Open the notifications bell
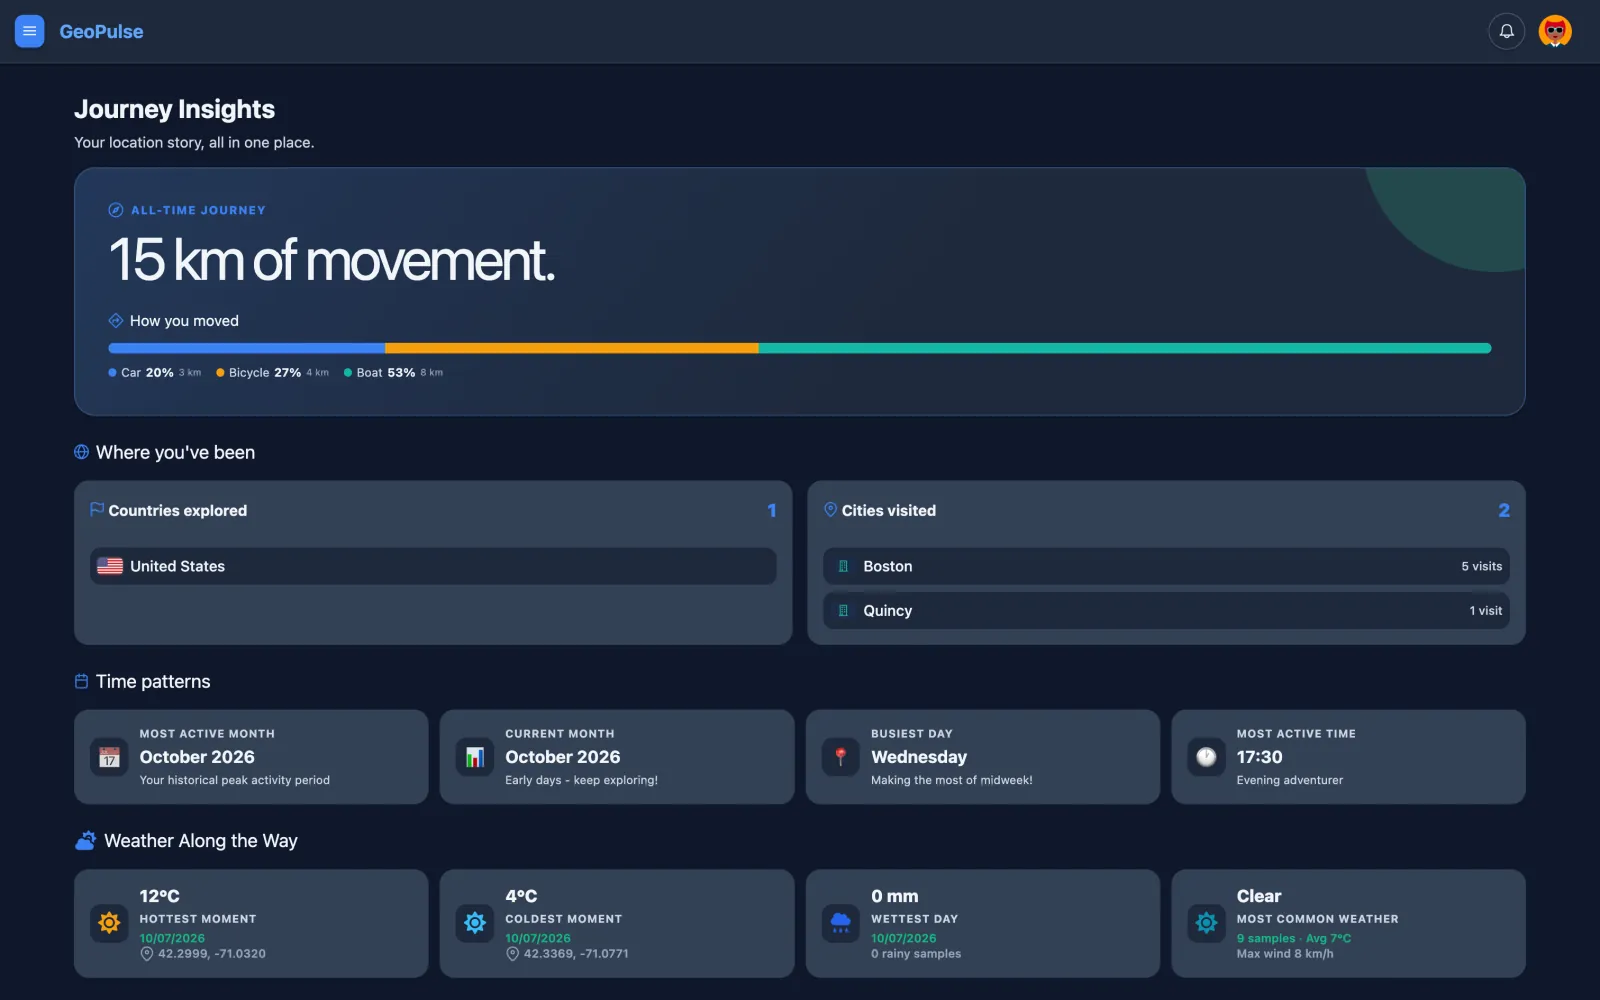Image resolution: width=1600 pixels, height=1000 pixels. (1506, 31)
